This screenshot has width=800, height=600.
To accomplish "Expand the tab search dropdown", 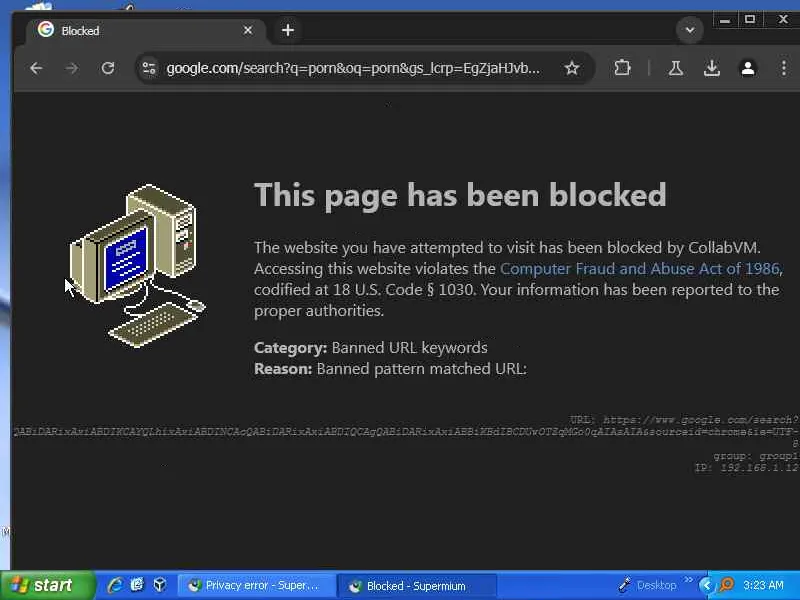I will (690, 30).
